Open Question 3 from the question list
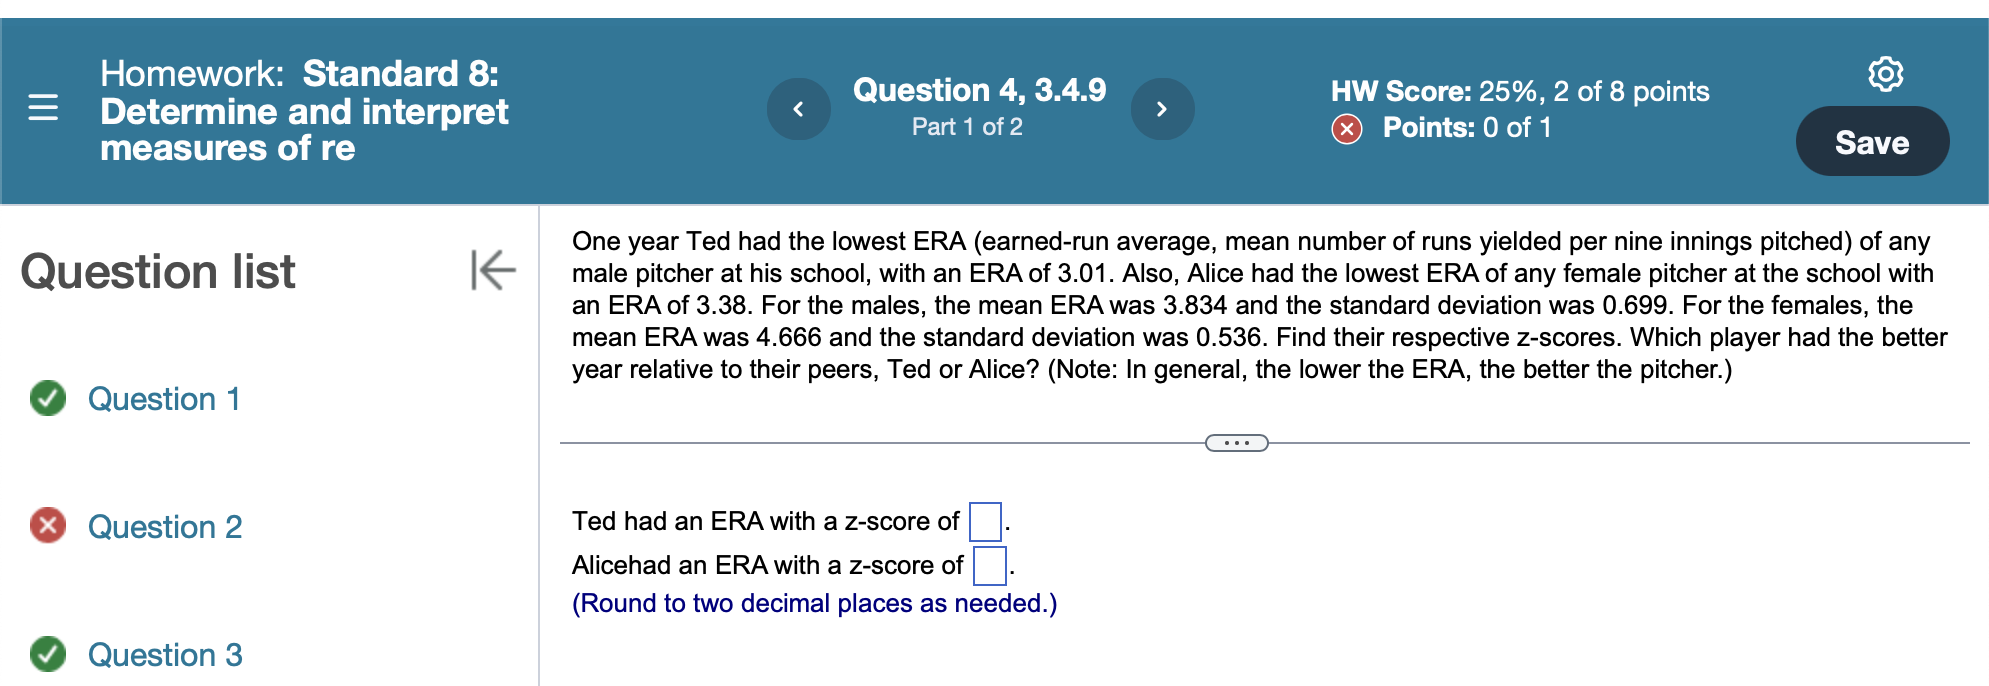The width and height of the screenshot is (1989, 686). 166,655
